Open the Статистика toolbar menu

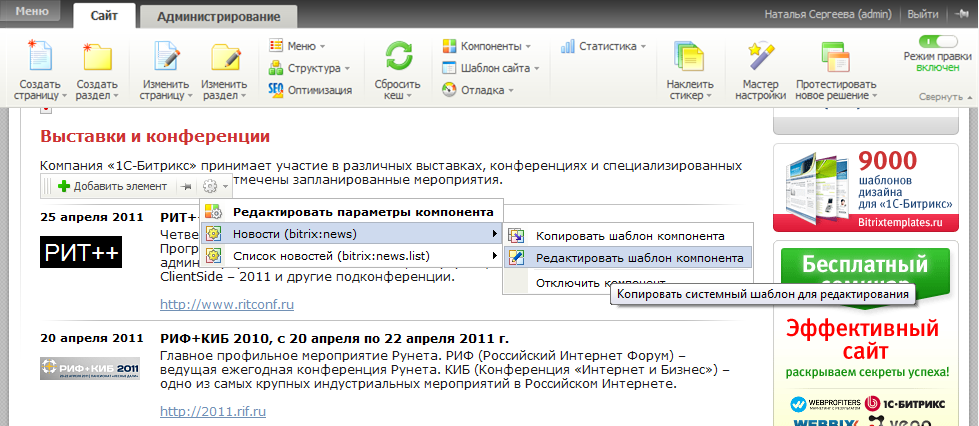pos(603,46)
